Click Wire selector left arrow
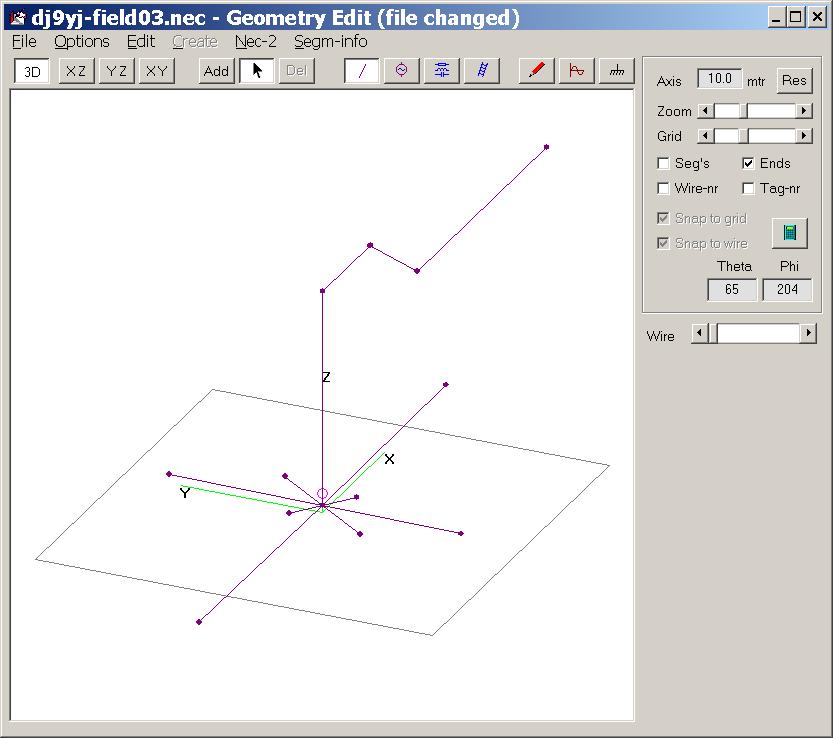Image resolution: width=833 pixels, height=738 pixels. [699, 334]
